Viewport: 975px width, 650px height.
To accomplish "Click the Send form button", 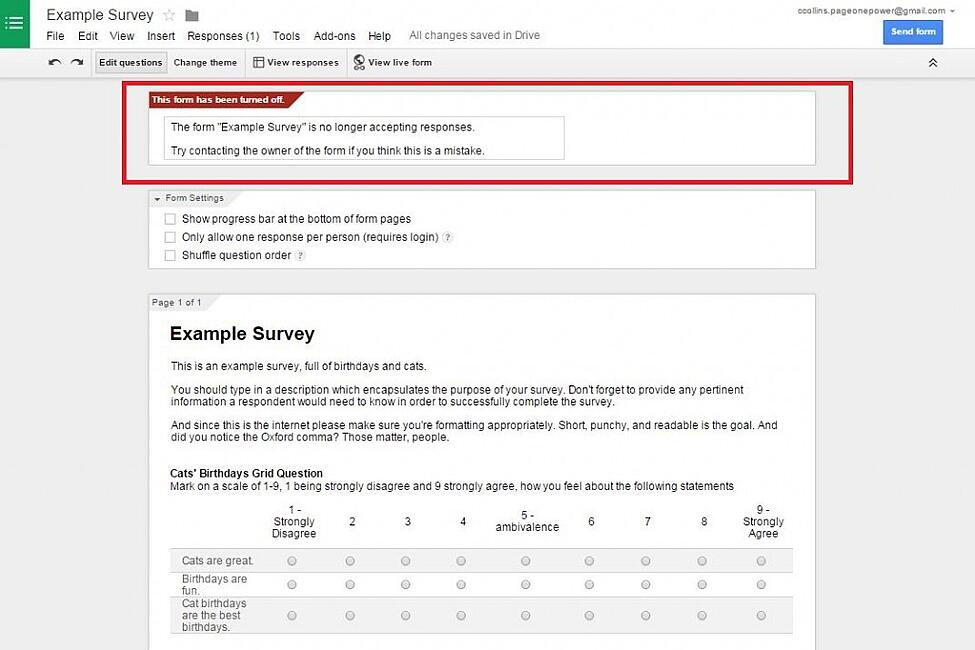I will pyautogui.click(x=912, y=31).
